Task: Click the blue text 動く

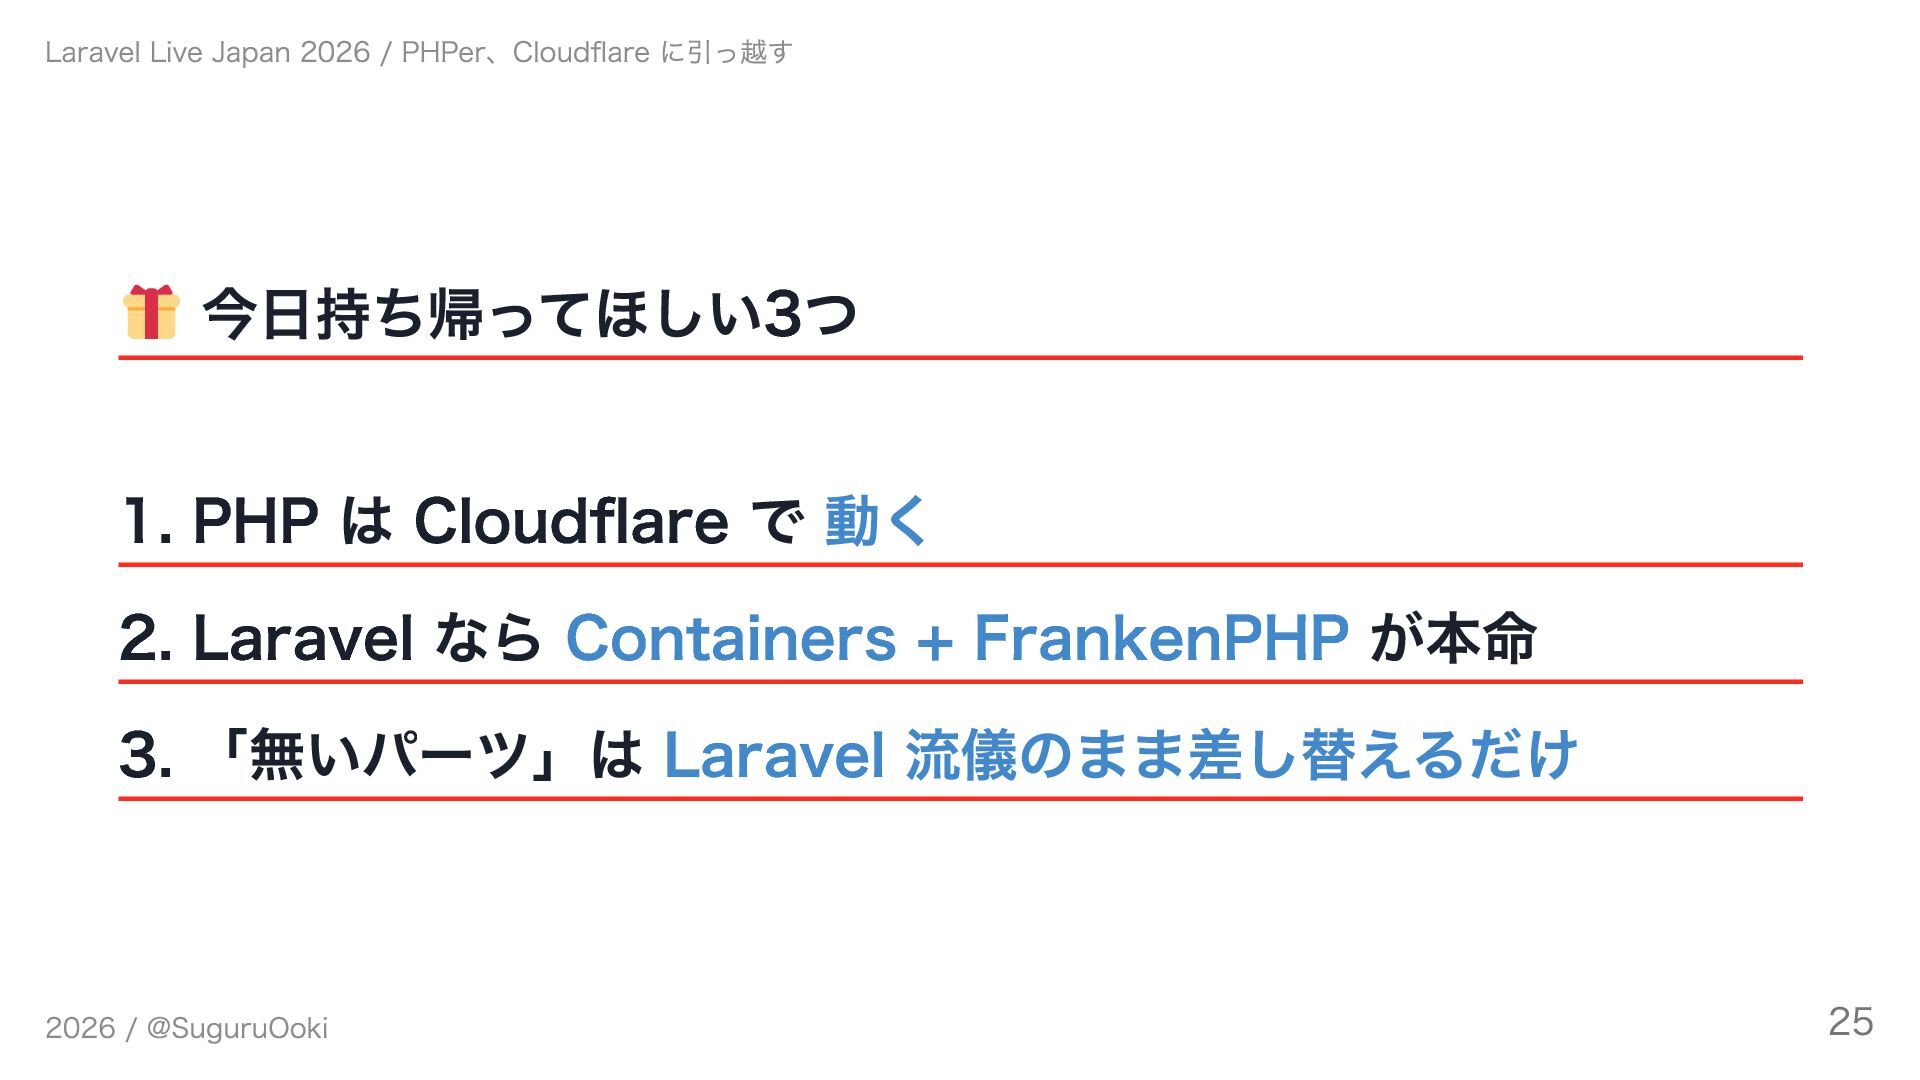Action: pyautogui.click(x=876, y=521)
